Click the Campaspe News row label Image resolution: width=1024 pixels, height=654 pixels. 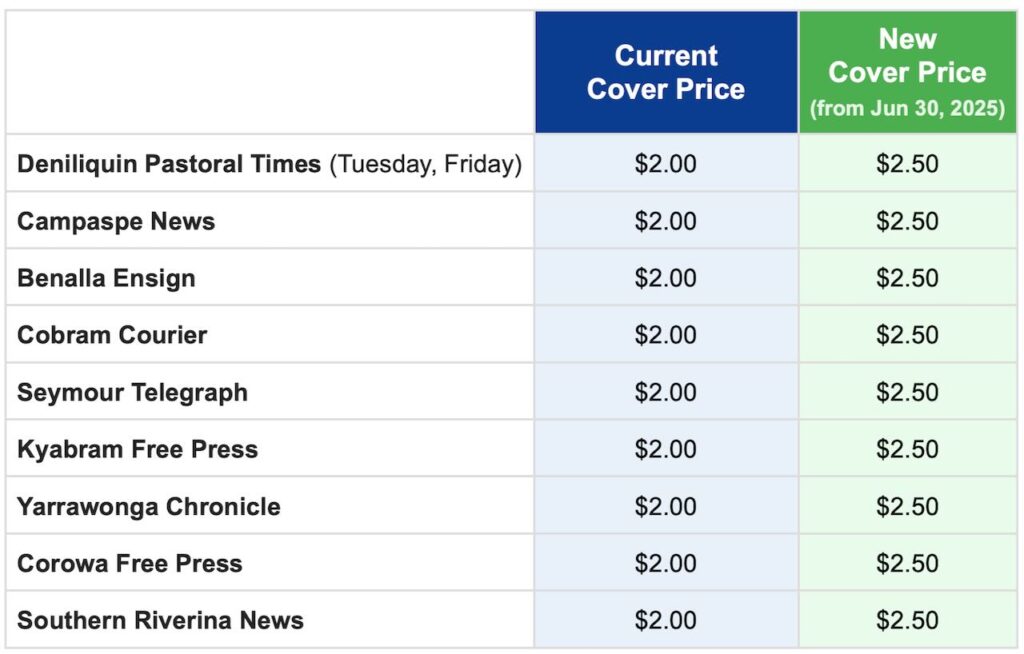(116, 221)
